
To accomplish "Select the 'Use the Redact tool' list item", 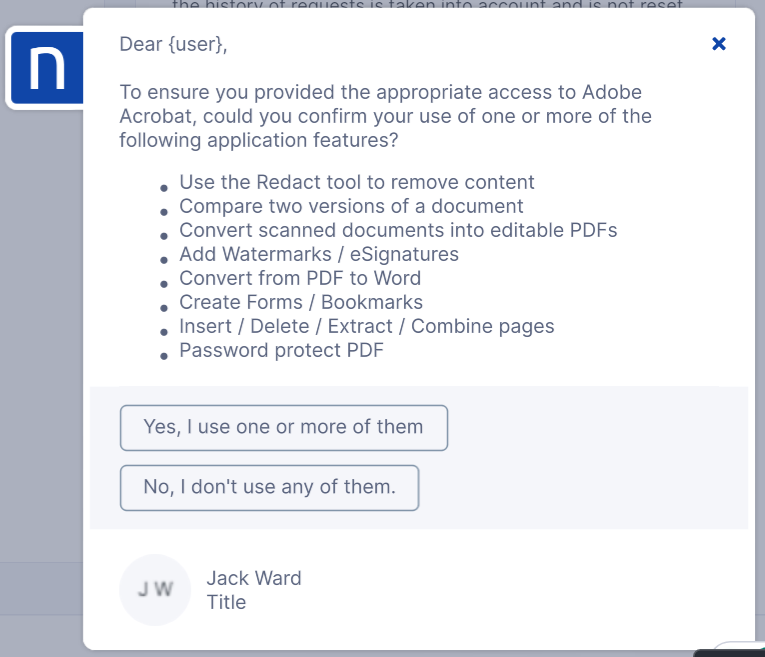I will [356, 182].
